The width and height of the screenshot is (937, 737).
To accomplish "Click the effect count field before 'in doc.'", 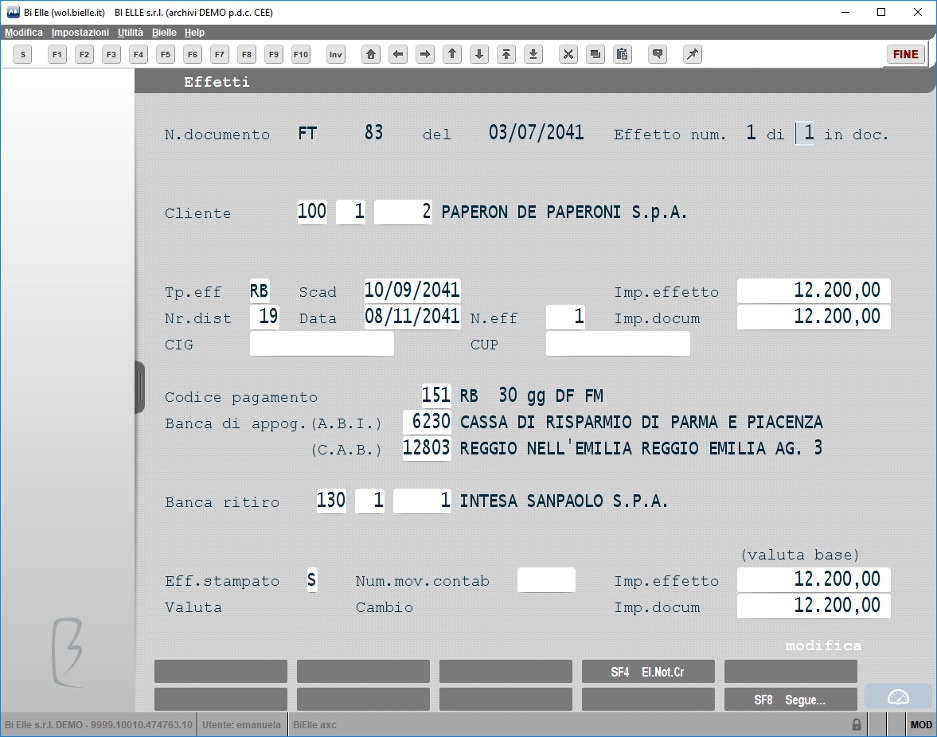I will pyautogui.click(x=805, y=133).
